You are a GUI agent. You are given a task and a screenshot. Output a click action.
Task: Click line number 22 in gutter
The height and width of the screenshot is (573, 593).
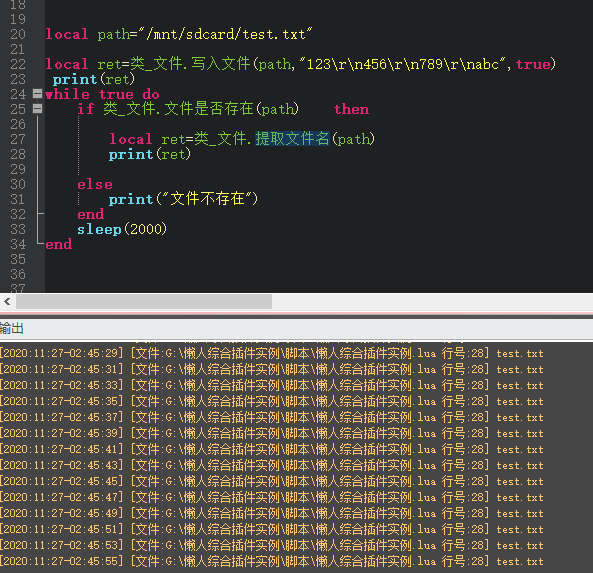click(18, 64)
